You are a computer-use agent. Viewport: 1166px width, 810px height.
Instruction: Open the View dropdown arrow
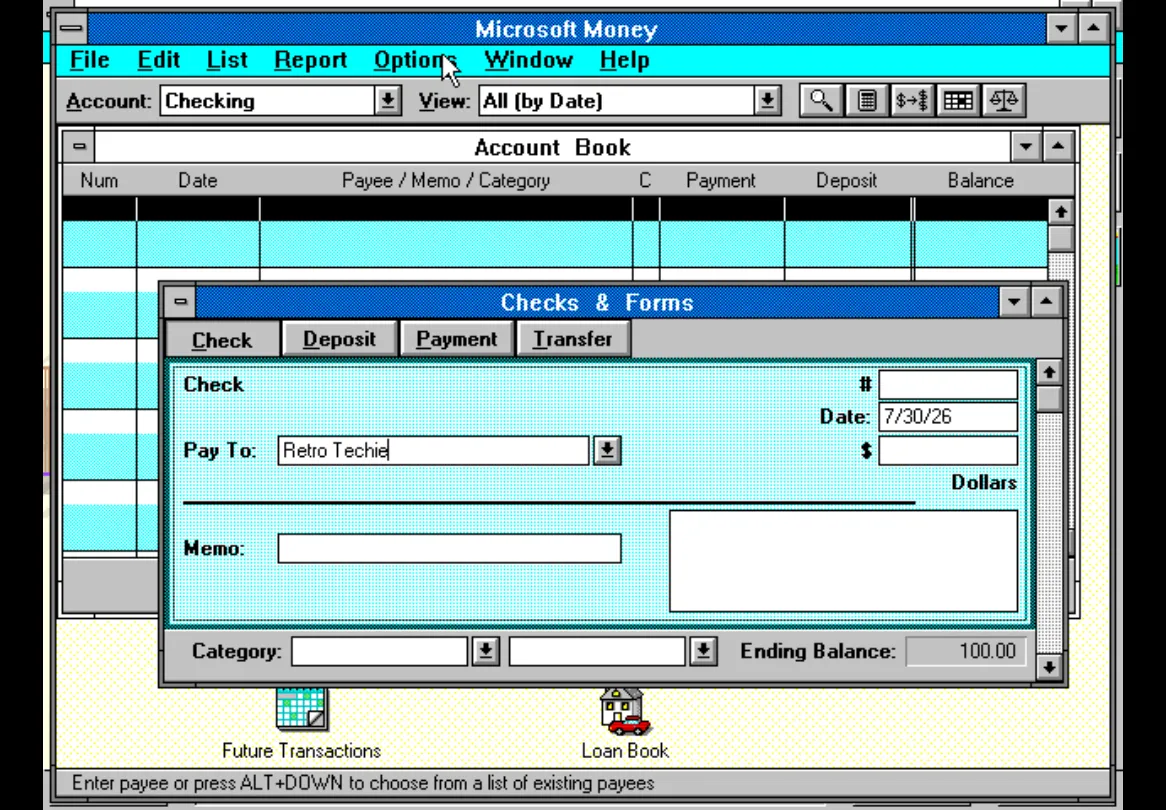tap(767, 100)
